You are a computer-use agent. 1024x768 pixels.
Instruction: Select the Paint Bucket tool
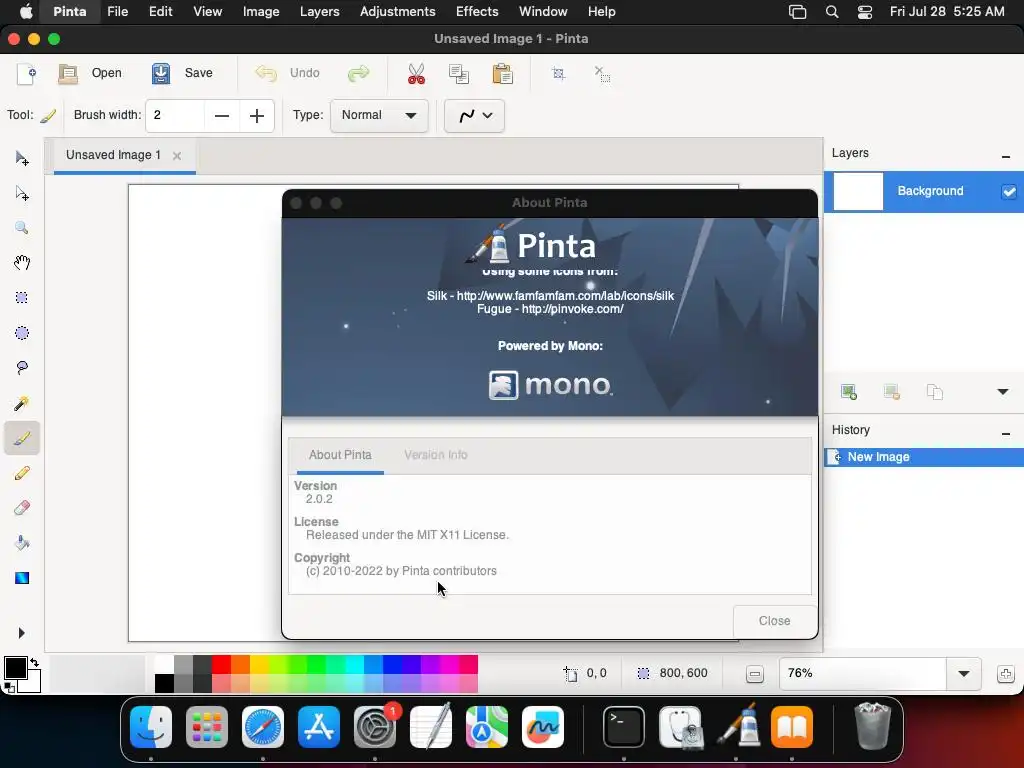point(22,543)
